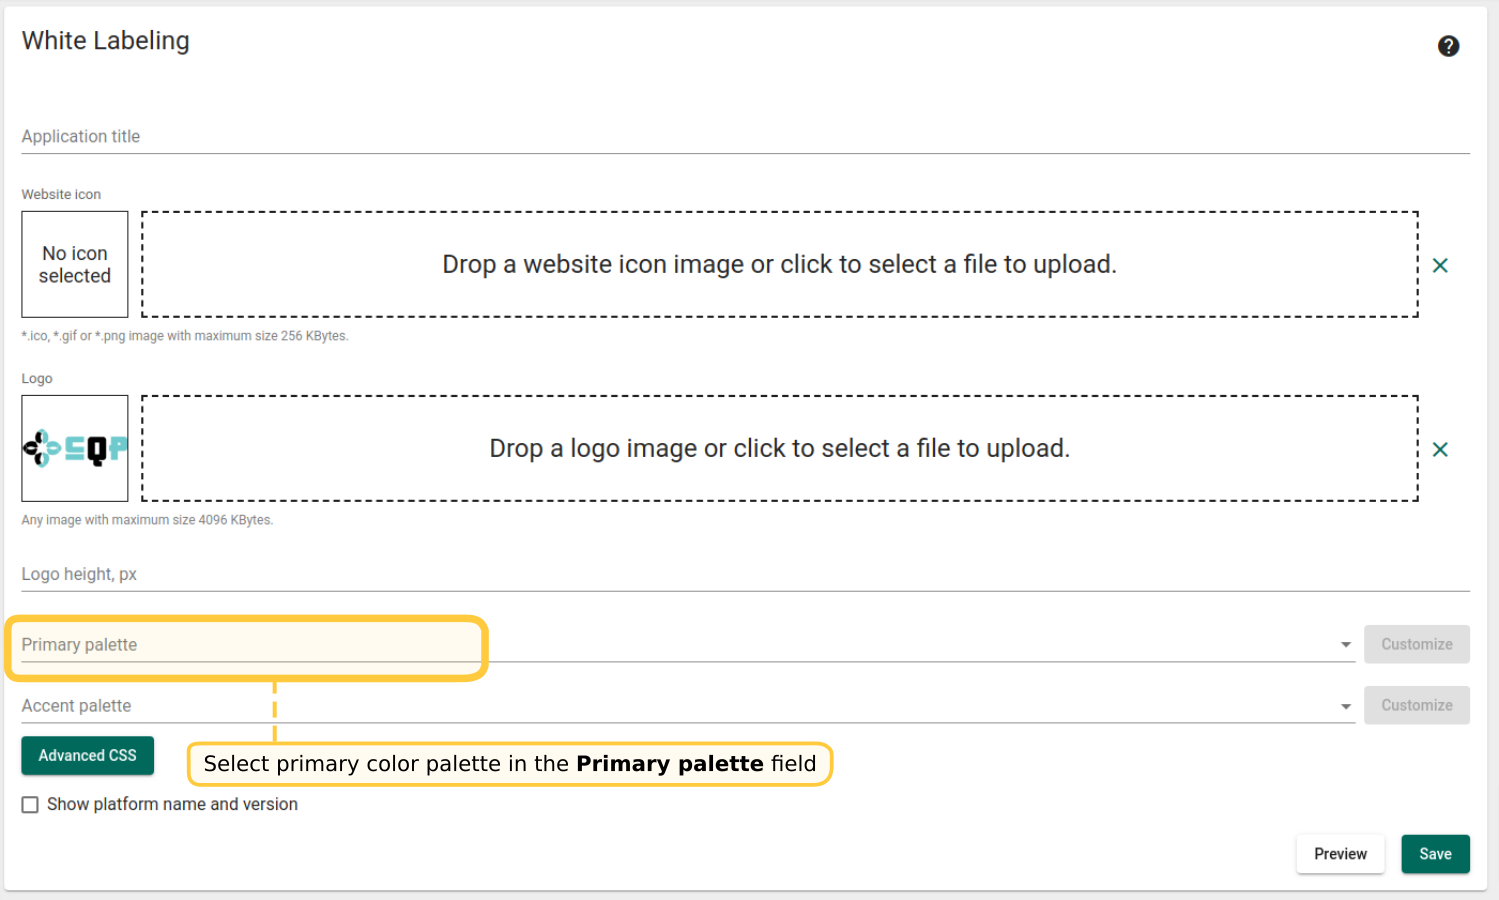1499x900 pixels.
Task: Focus the Application title field
Action: pos(745,137)
